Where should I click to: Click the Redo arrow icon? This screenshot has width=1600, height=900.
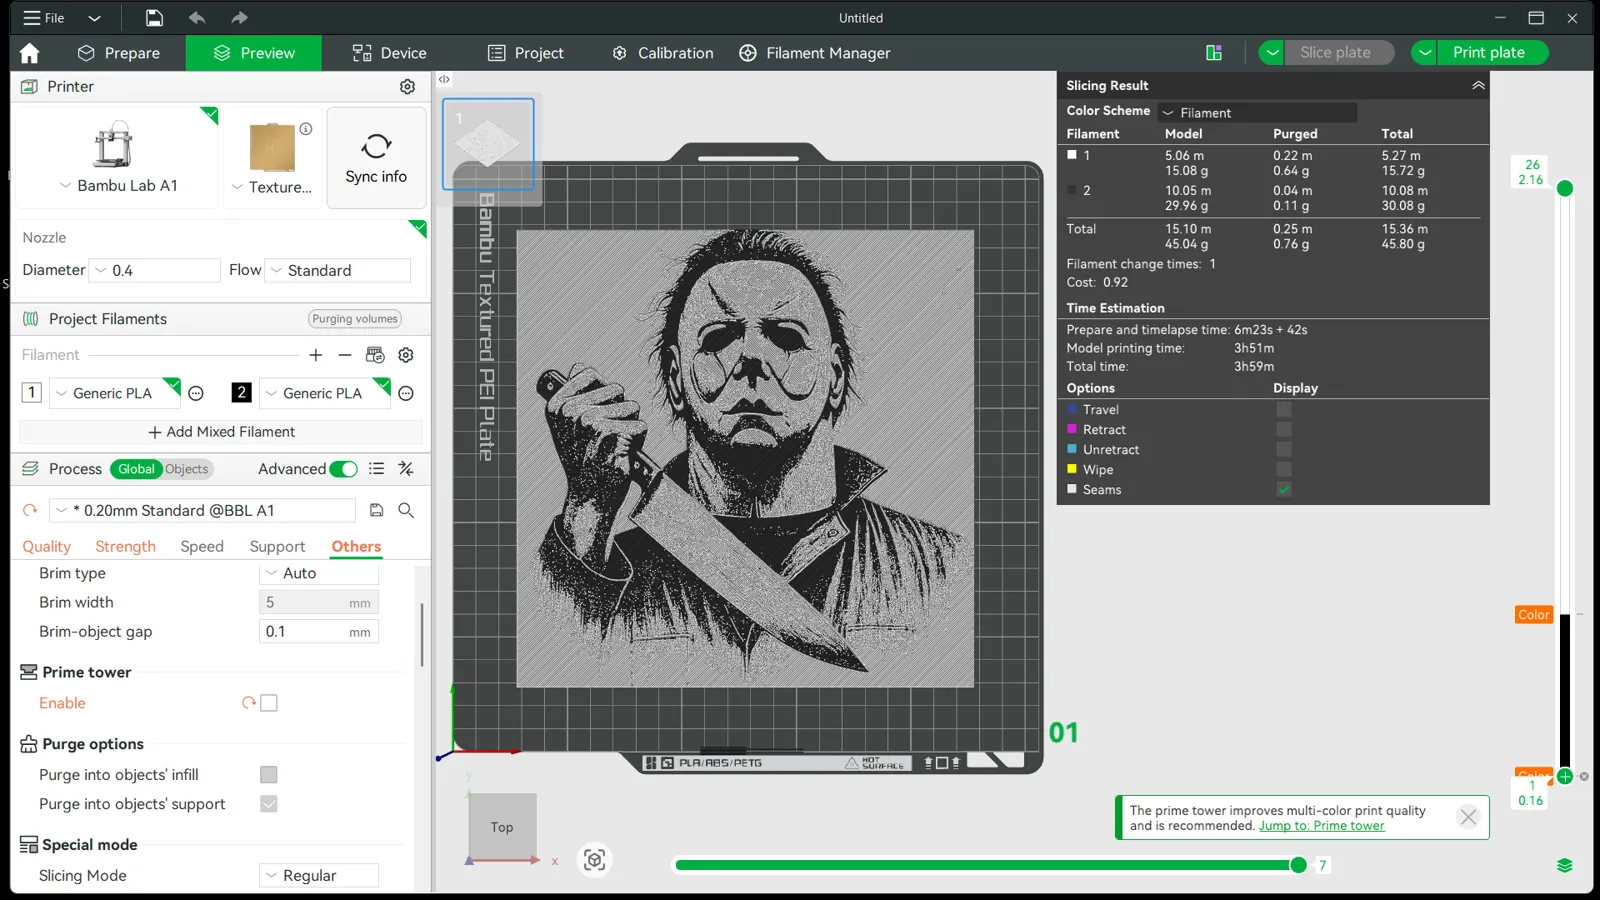click(x=239, y=18)
